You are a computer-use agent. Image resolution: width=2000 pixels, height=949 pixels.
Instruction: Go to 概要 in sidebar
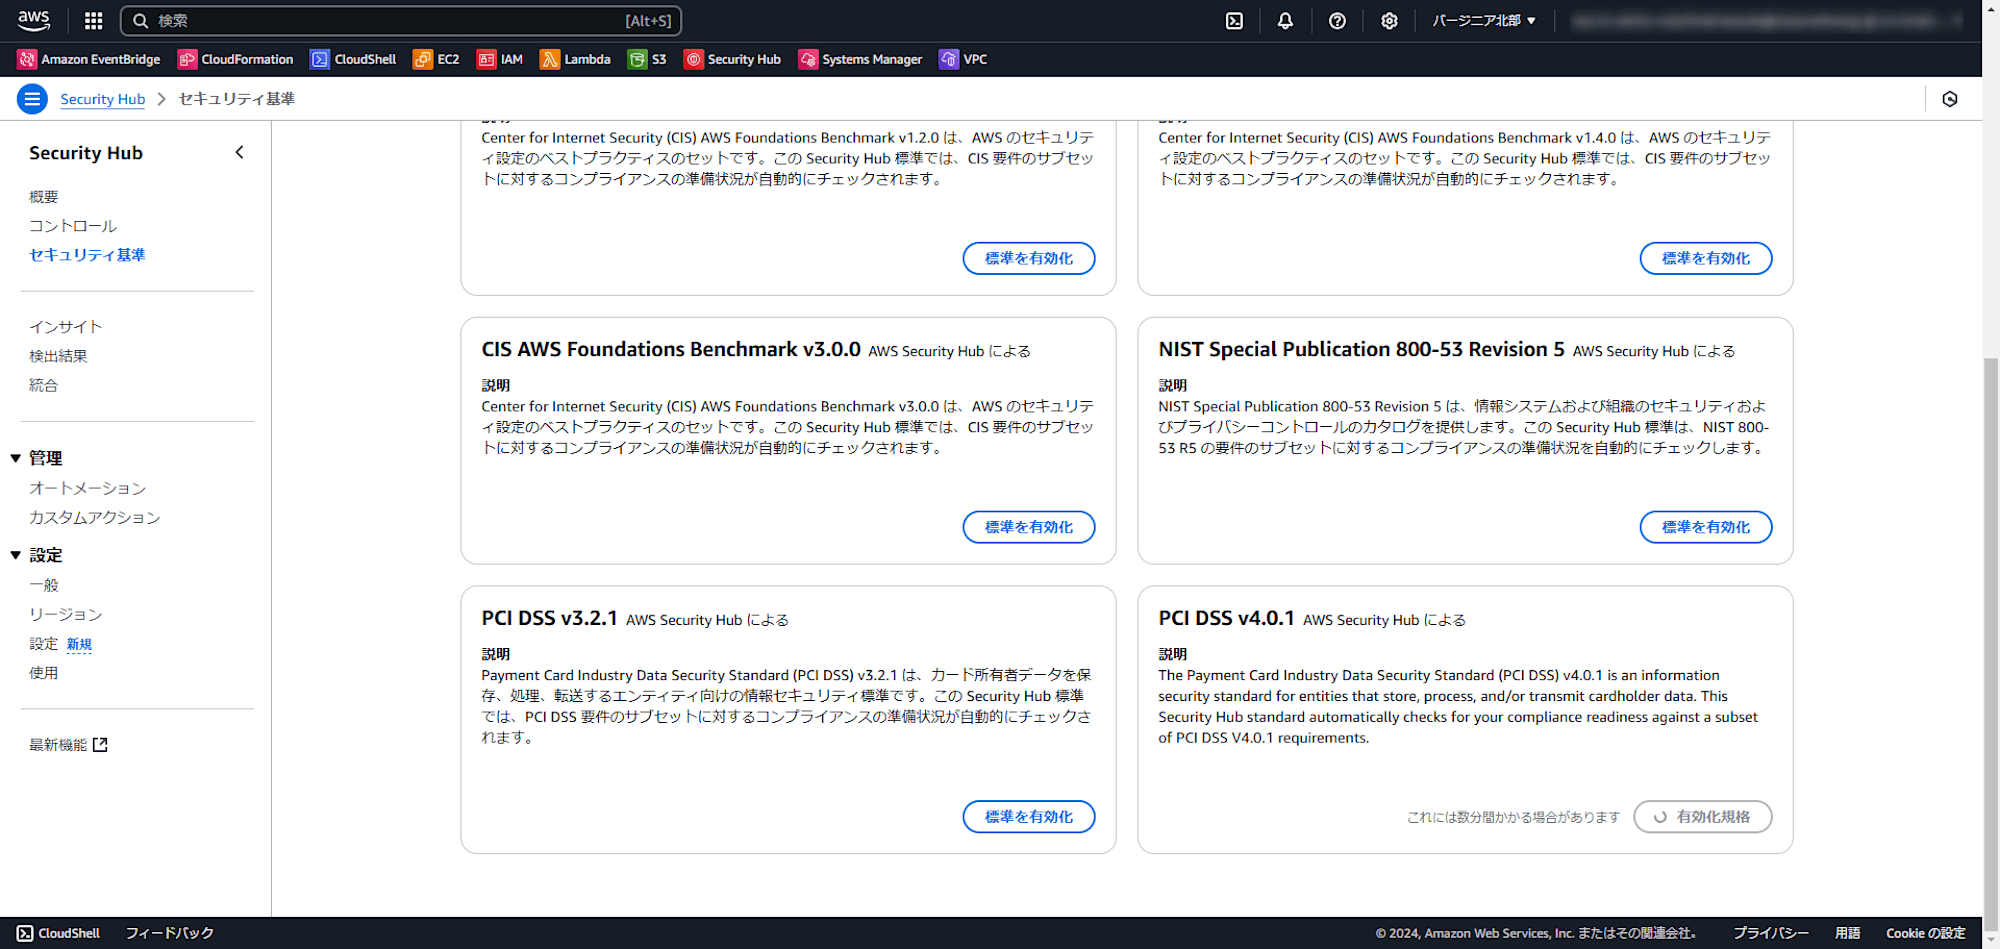click(44, 197)
